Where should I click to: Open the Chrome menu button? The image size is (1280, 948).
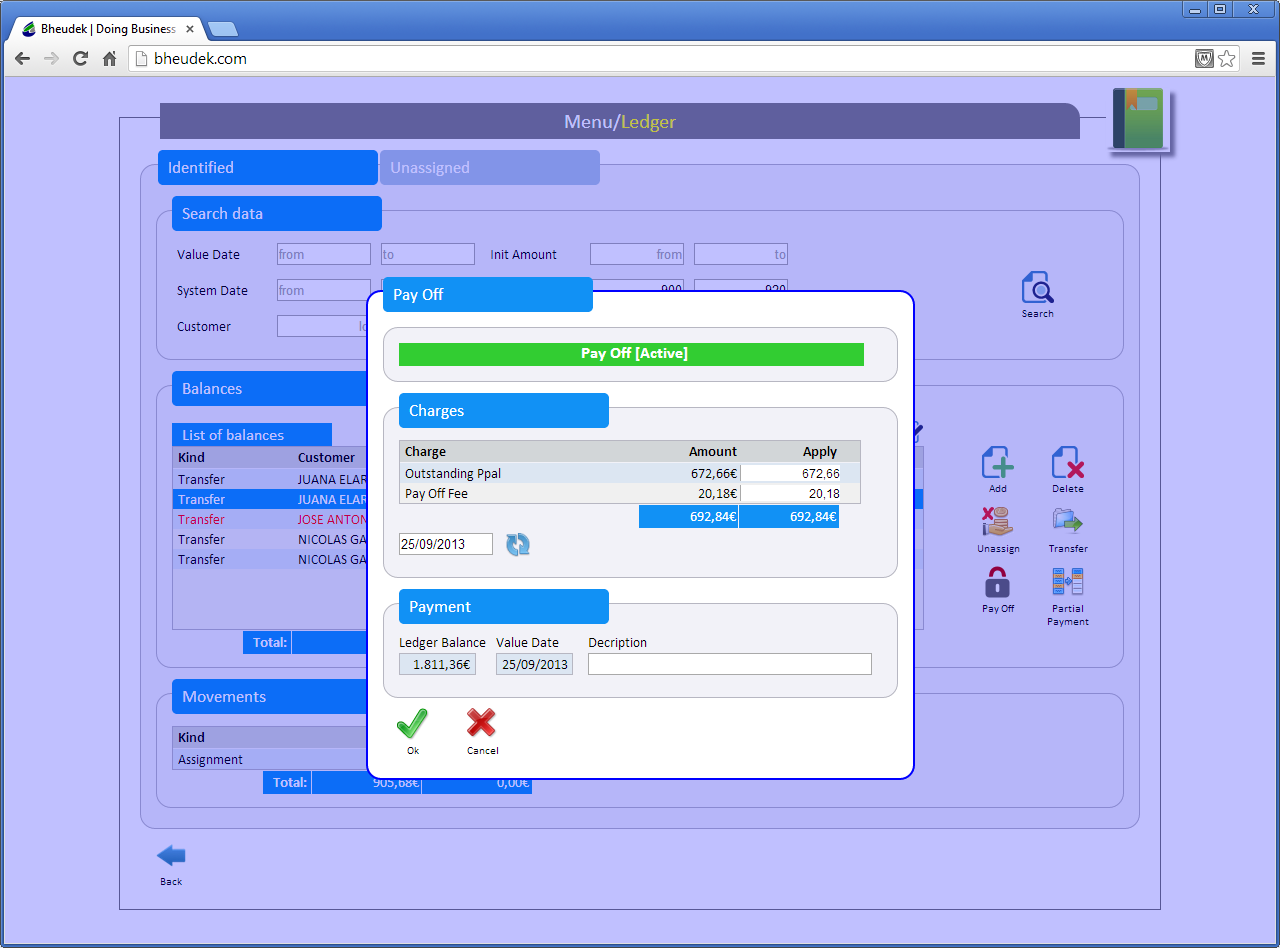1258,59
